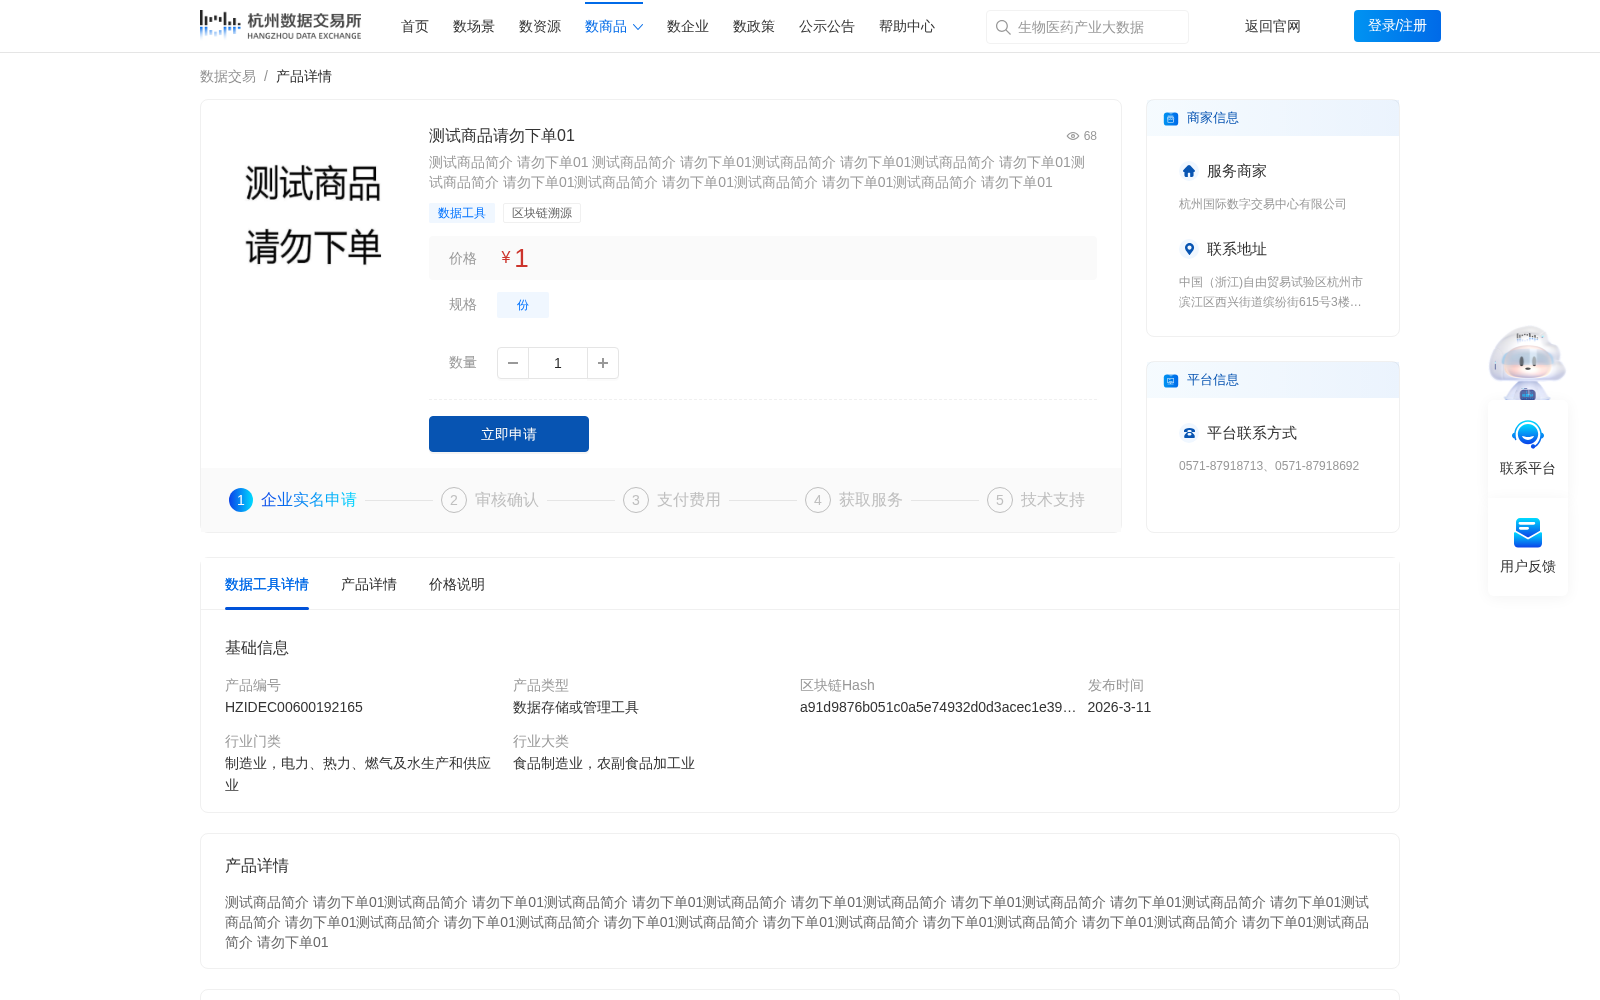This screenshot has width=1600, height=1000.
Task: Click the 登录/注册 button
Action: tap(1397, 26)
